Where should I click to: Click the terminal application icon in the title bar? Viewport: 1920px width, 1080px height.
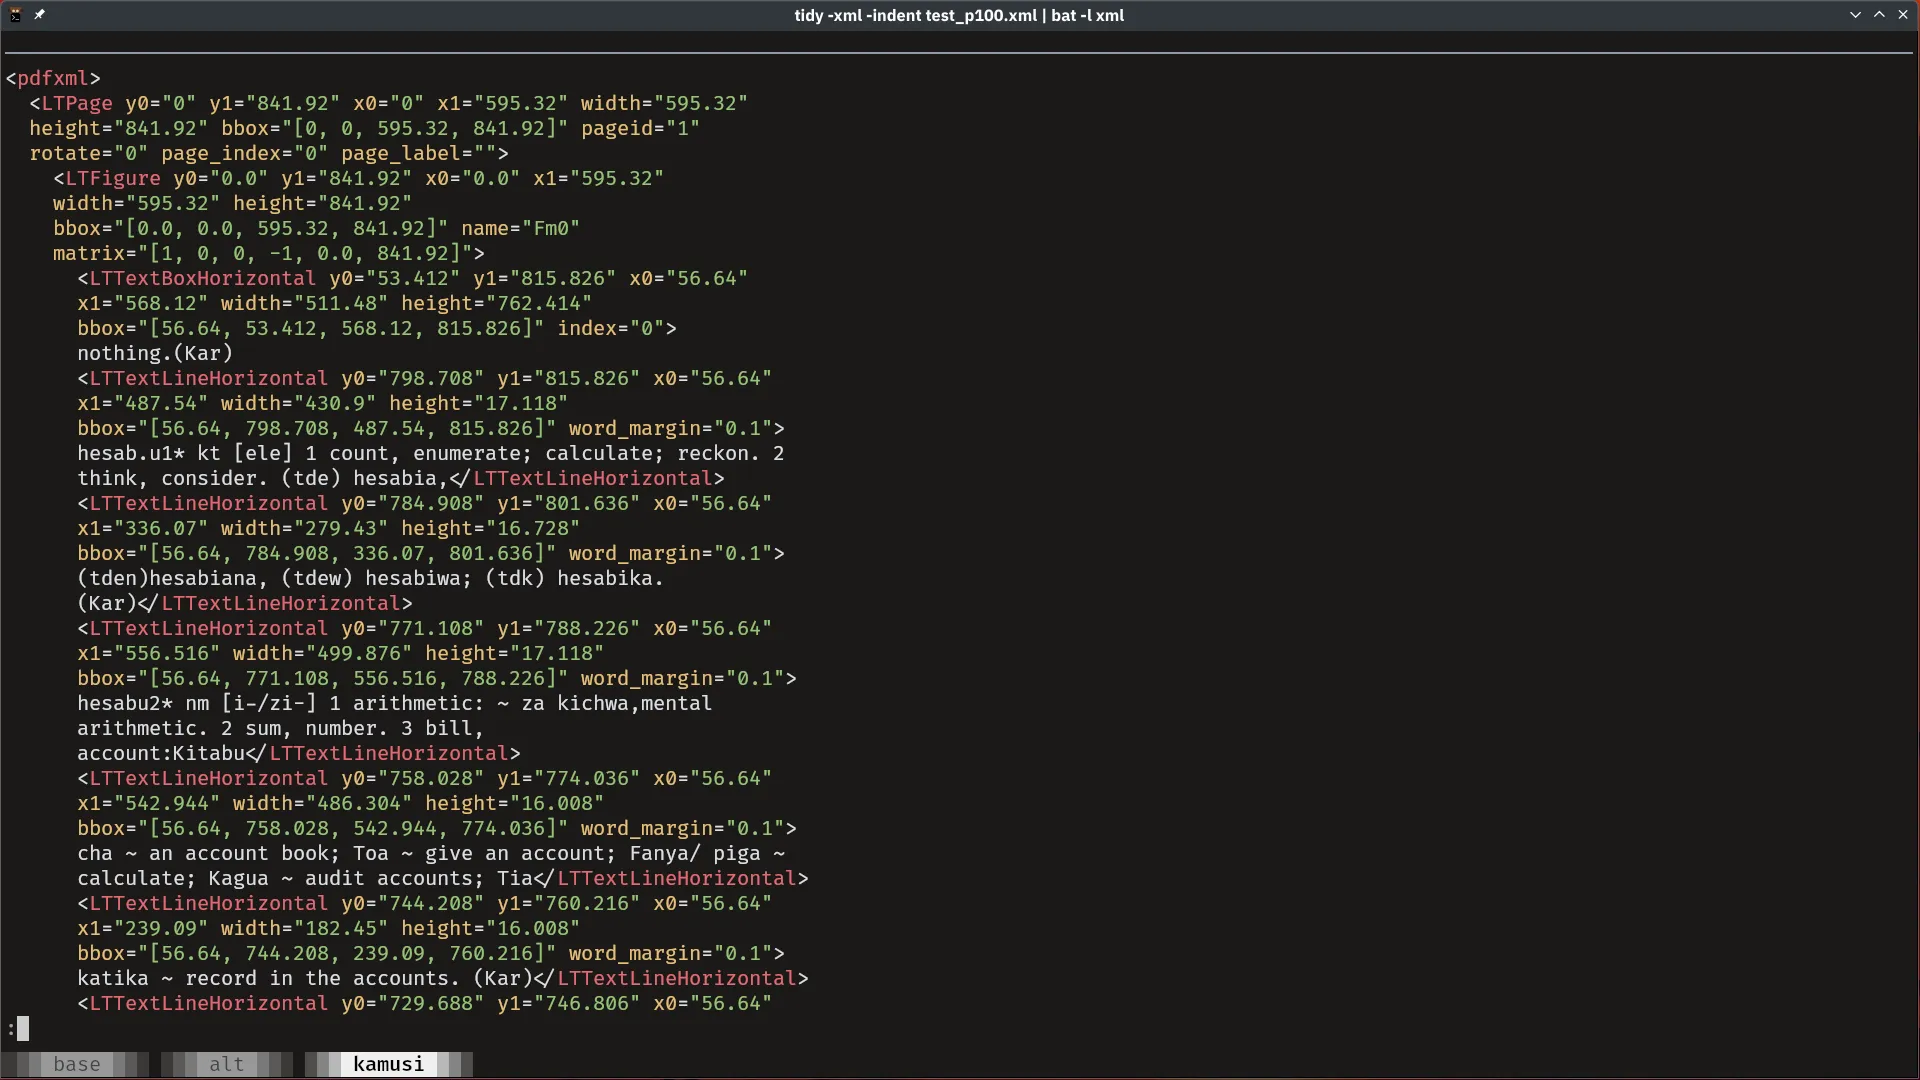15,14
